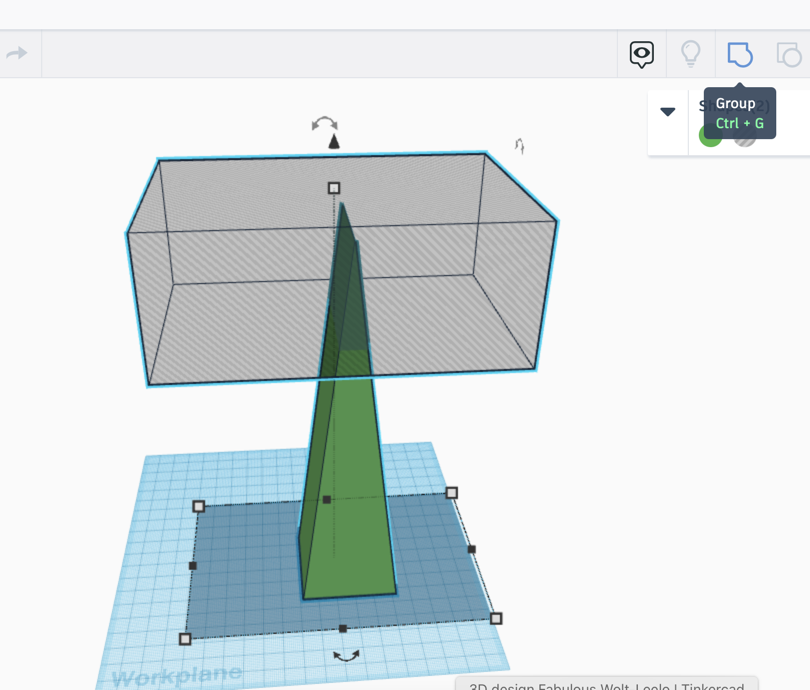
Task: Click the back-right white corner resize handle
Action: pos(452,492)
